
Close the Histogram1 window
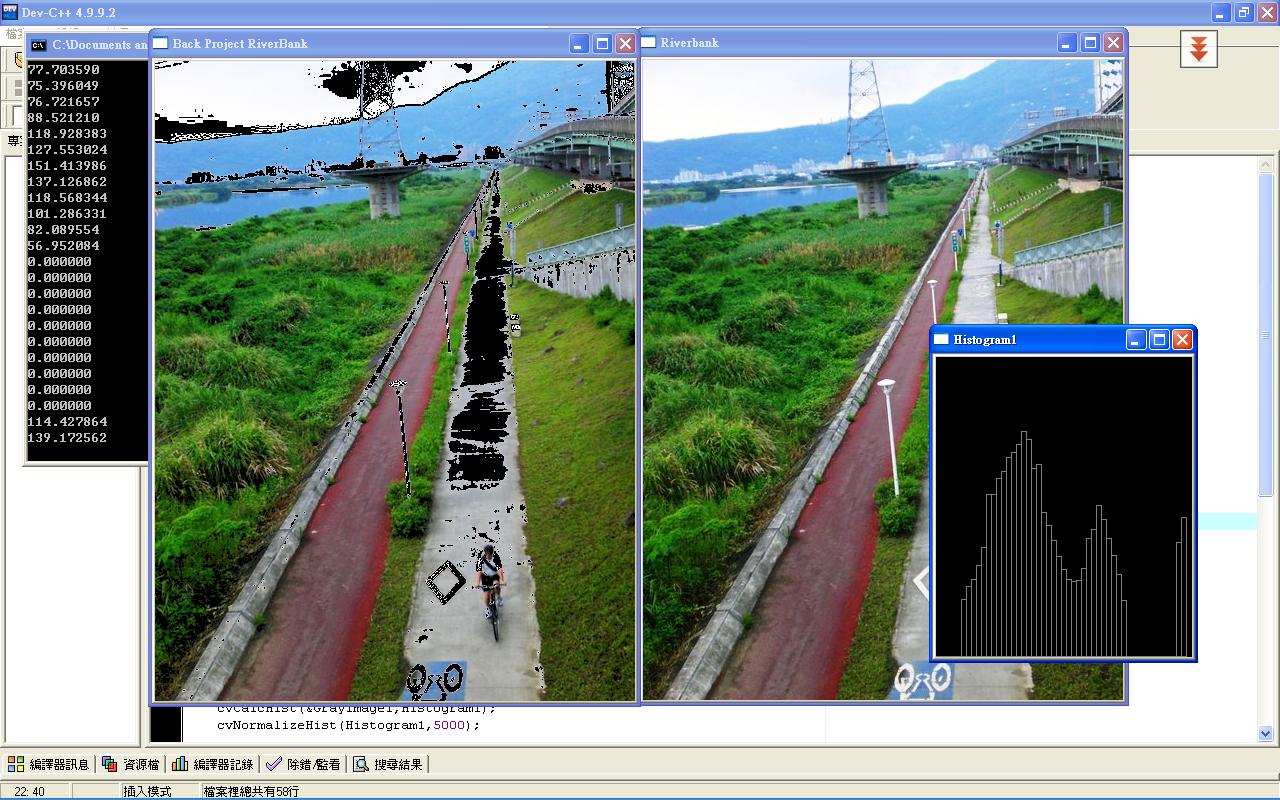tap(1182, 340)
